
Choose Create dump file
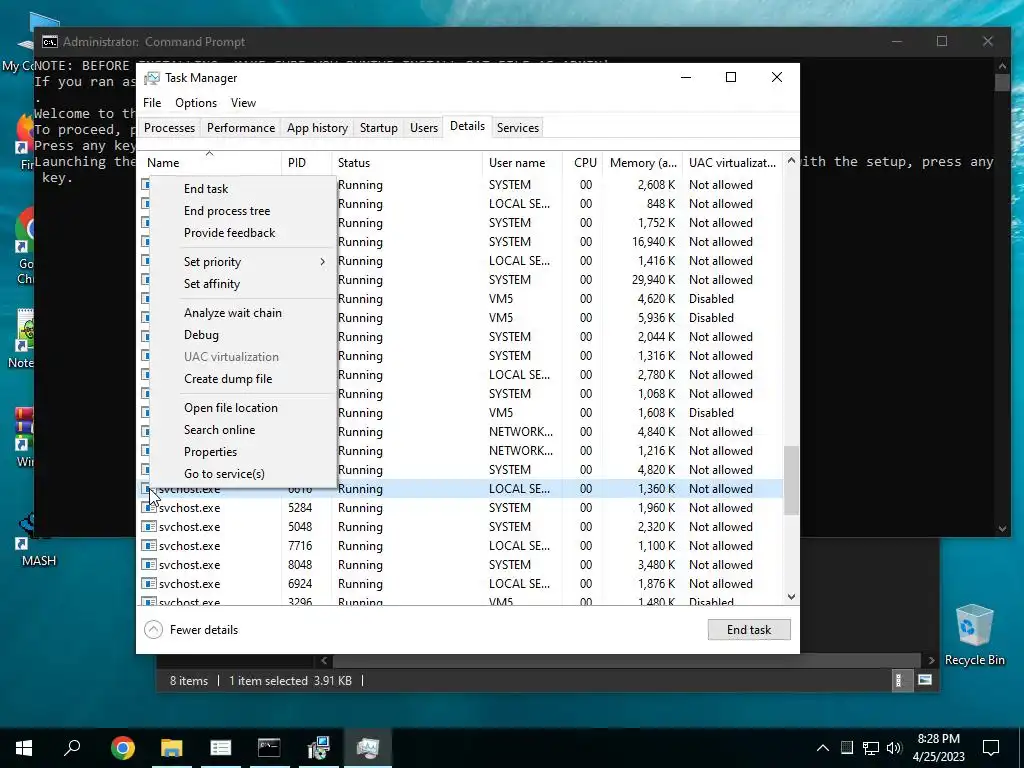pyautogui.click(x=228, y=379)
